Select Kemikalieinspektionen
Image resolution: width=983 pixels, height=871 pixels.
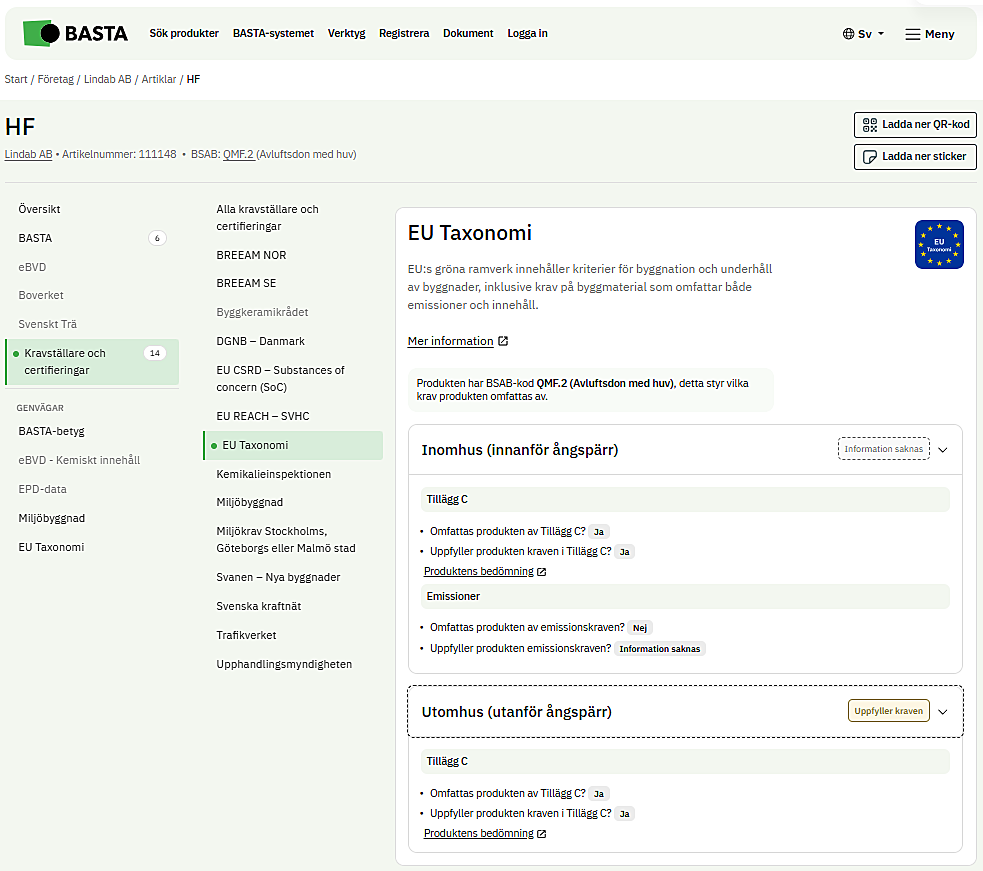coord(273,475)
